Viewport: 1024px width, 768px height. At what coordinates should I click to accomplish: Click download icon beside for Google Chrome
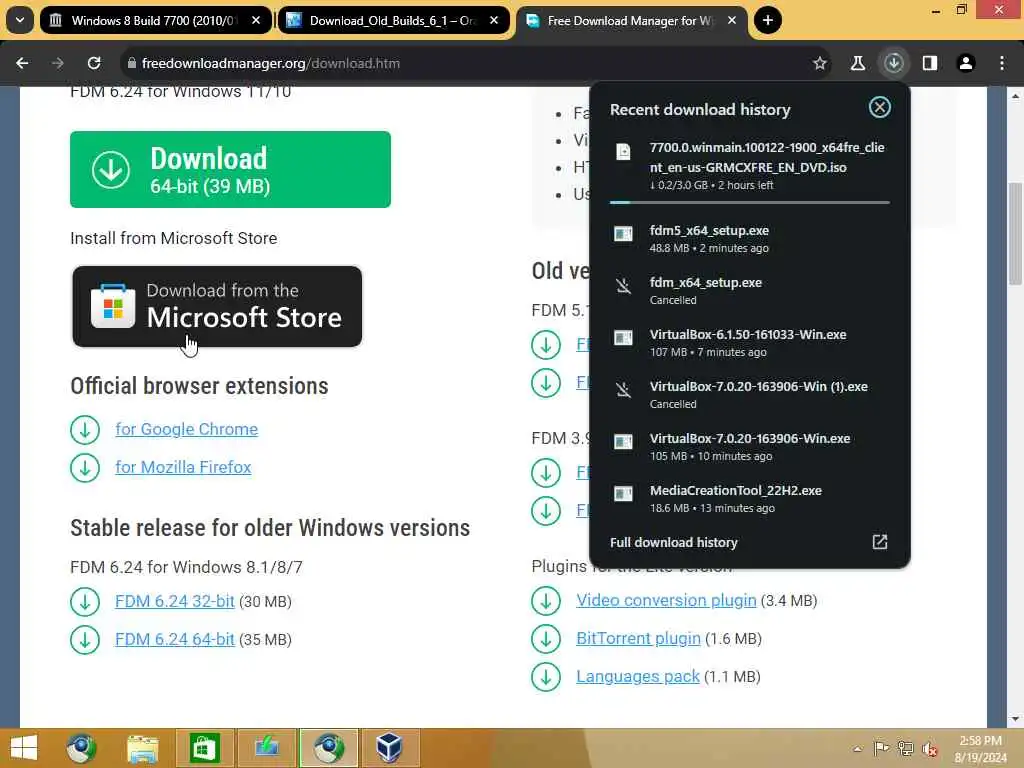click(85, 430)
